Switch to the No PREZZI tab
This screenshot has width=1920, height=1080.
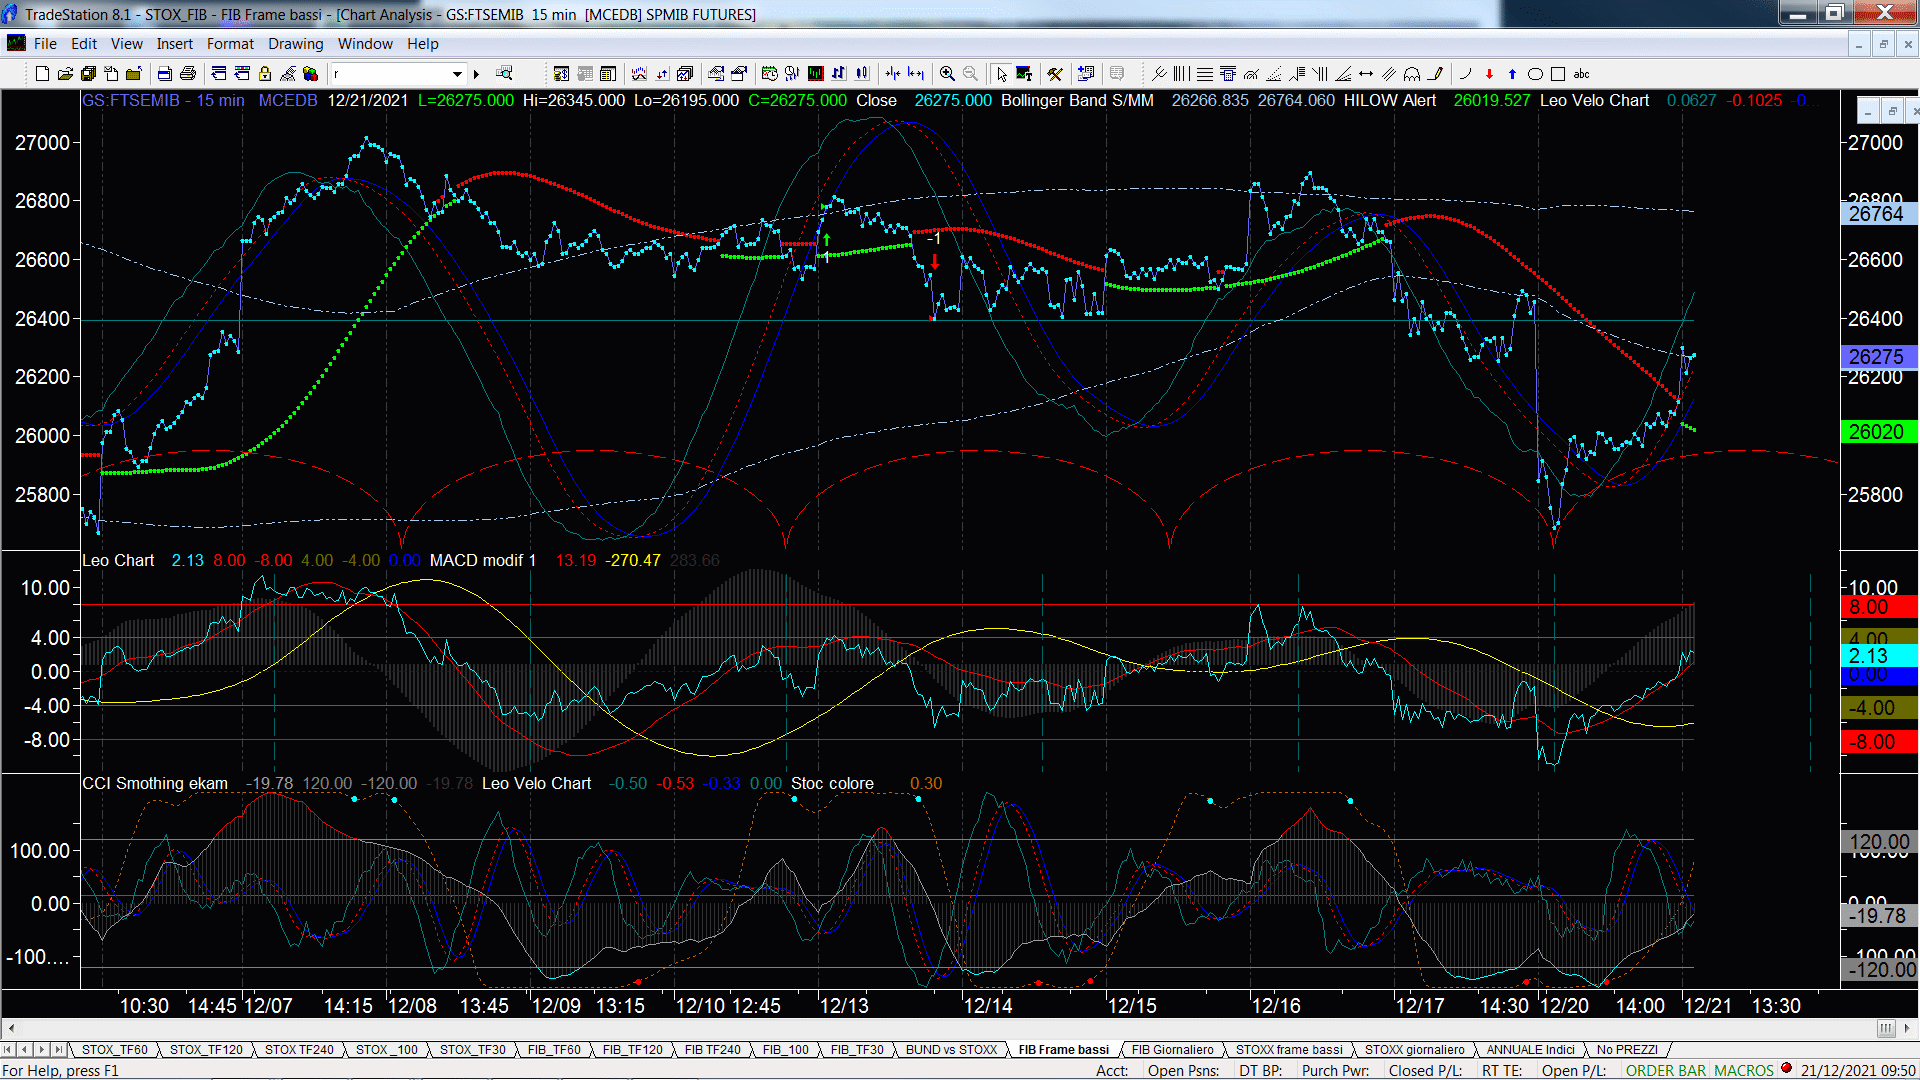click(x=1627, y=1050)
